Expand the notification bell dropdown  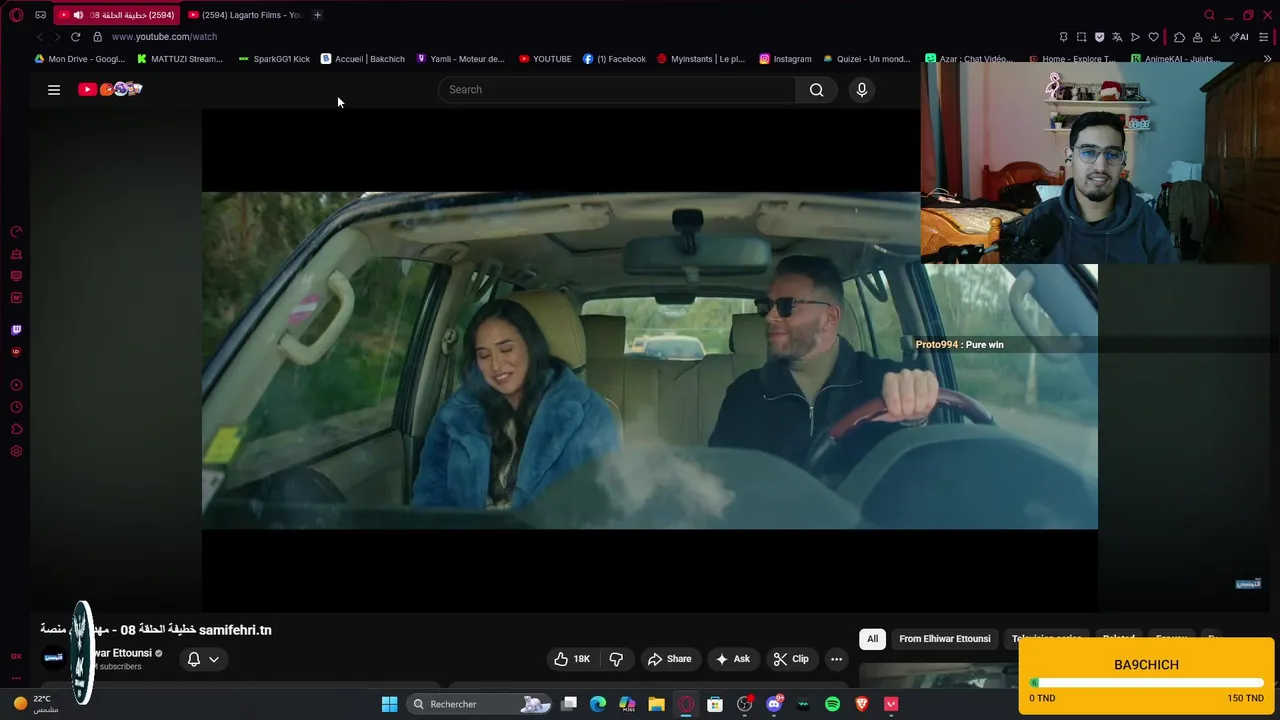(203, 659)
